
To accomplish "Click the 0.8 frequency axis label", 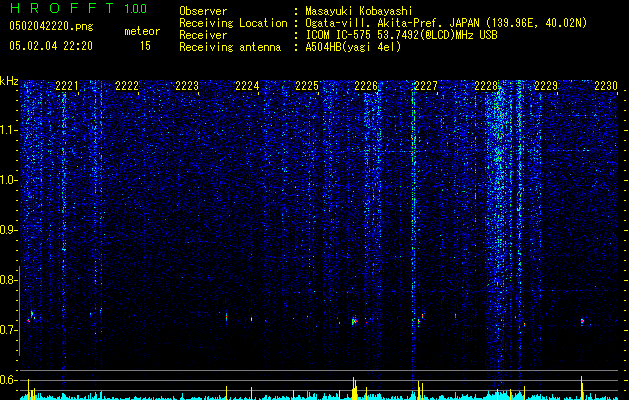I will pos(9,280).
